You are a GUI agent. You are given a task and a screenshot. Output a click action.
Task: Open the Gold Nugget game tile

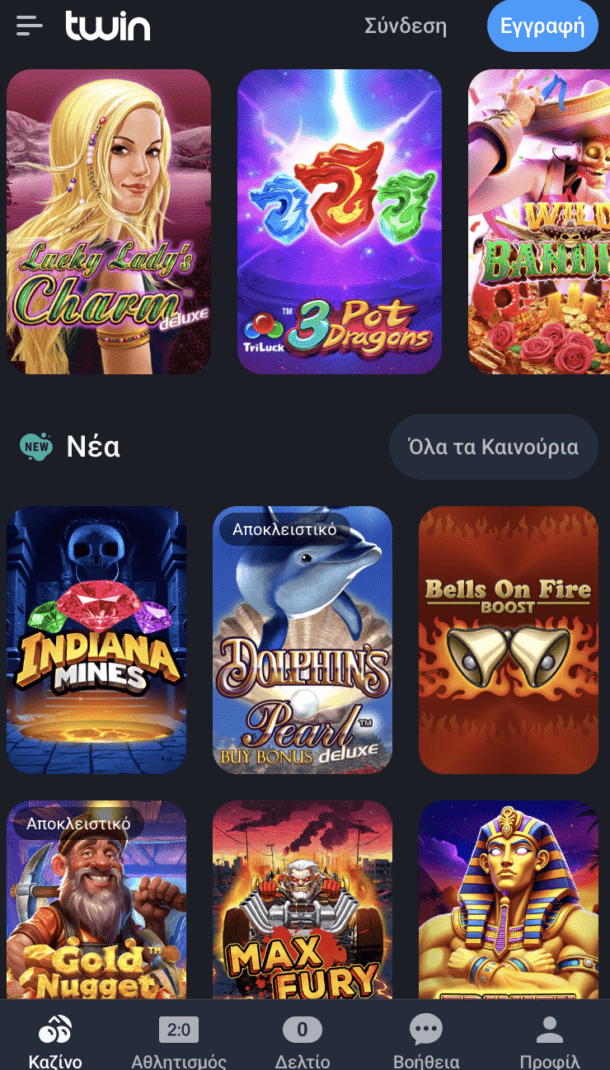pyautogui.click(x=96, y=899)
